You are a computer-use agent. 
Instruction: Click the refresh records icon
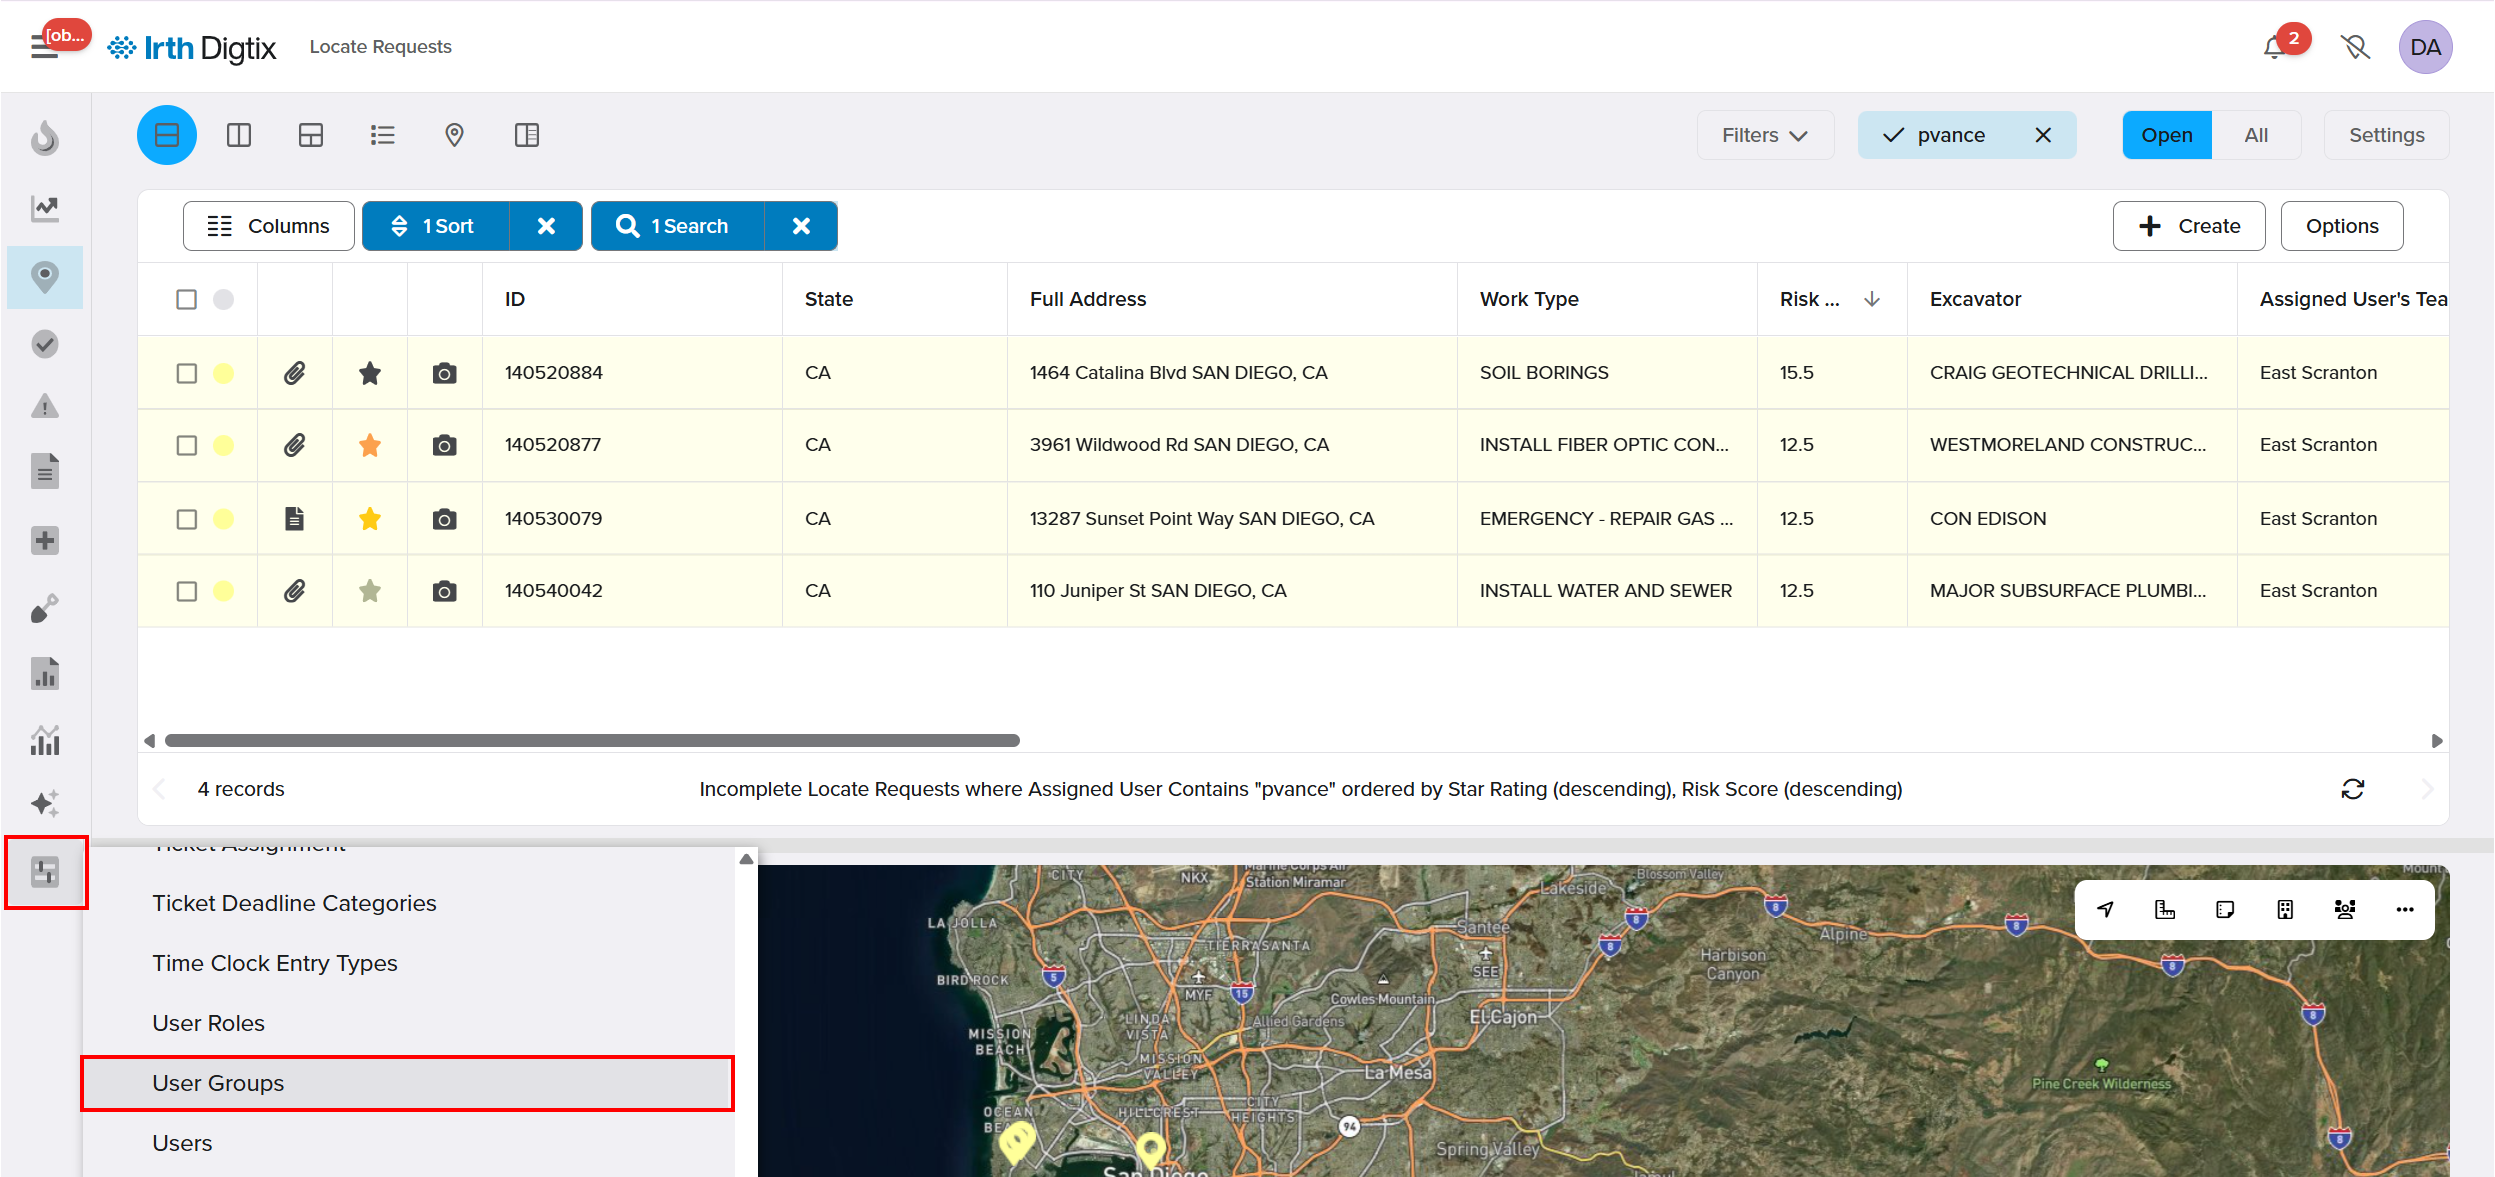coord(2352,789)
